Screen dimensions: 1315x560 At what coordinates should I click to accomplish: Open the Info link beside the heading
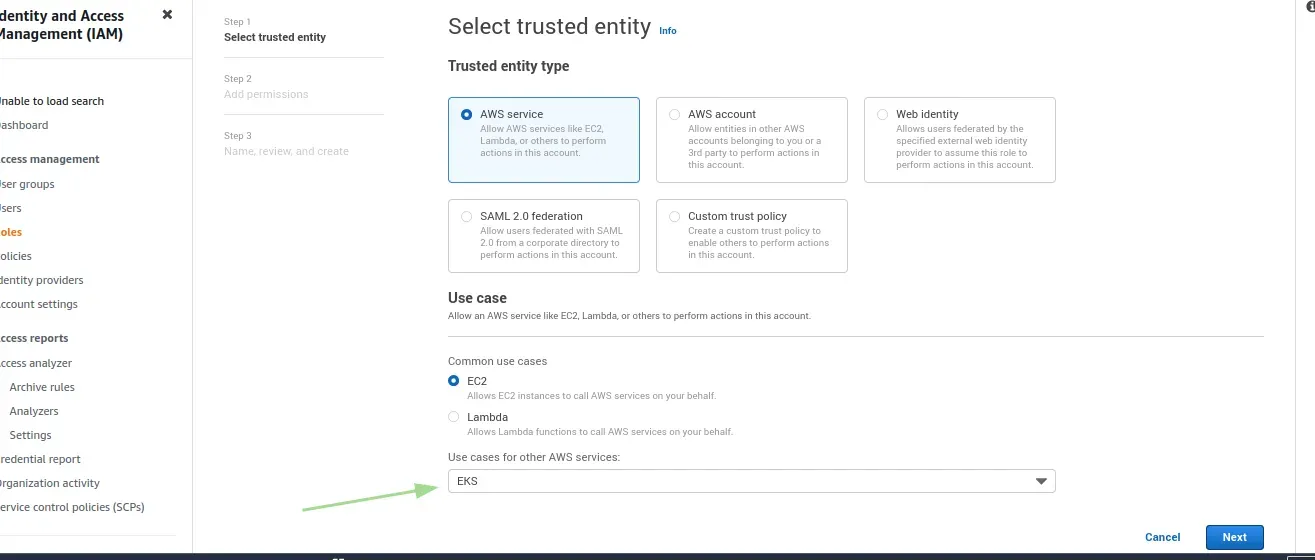tap(668, 31)
